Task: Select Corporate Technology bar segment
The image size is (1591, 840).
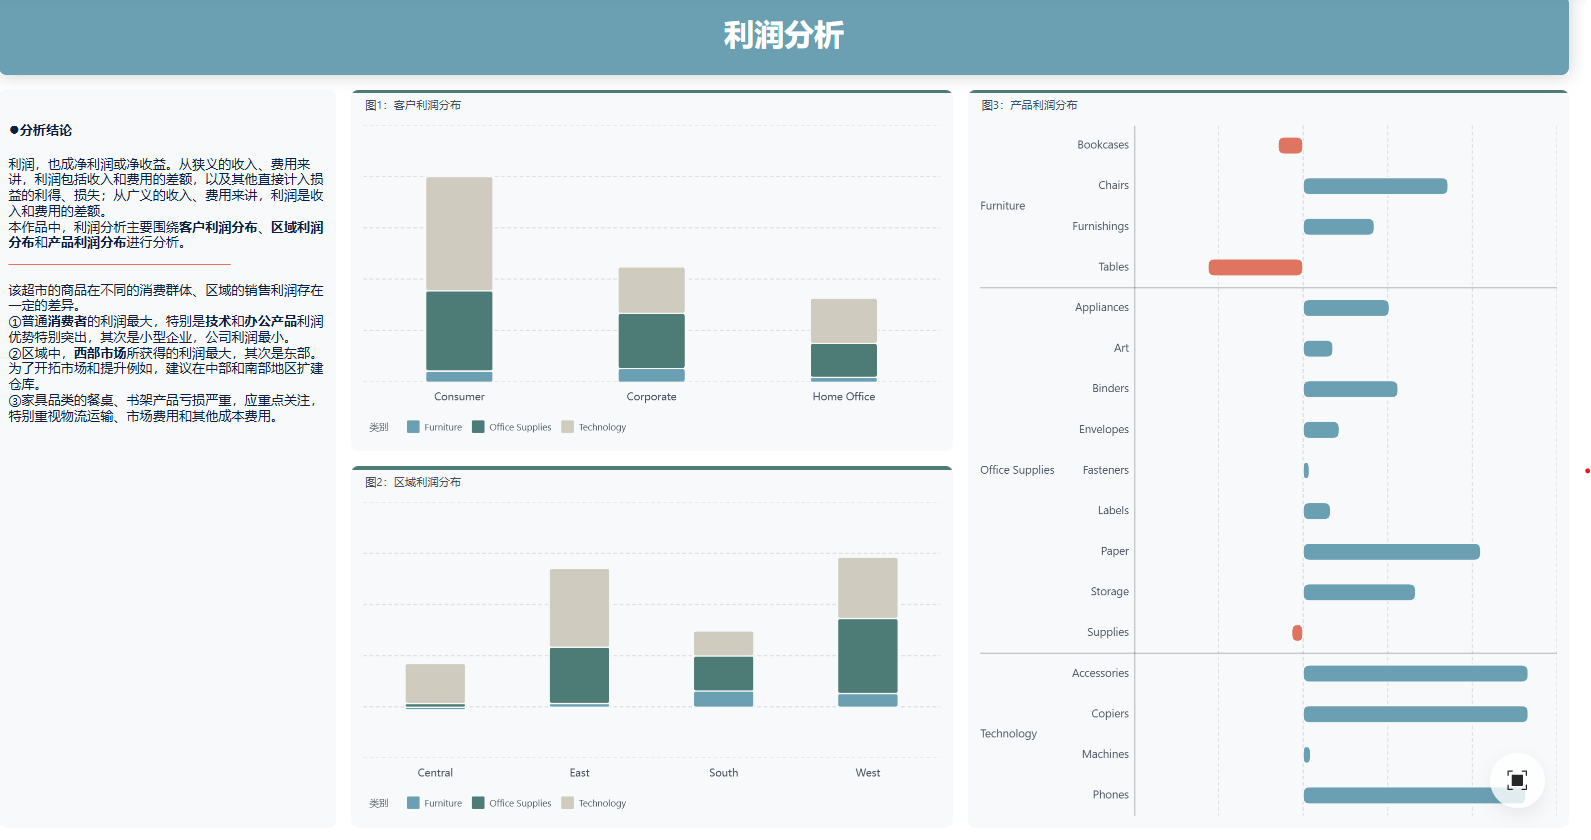Action: point(651,290)
